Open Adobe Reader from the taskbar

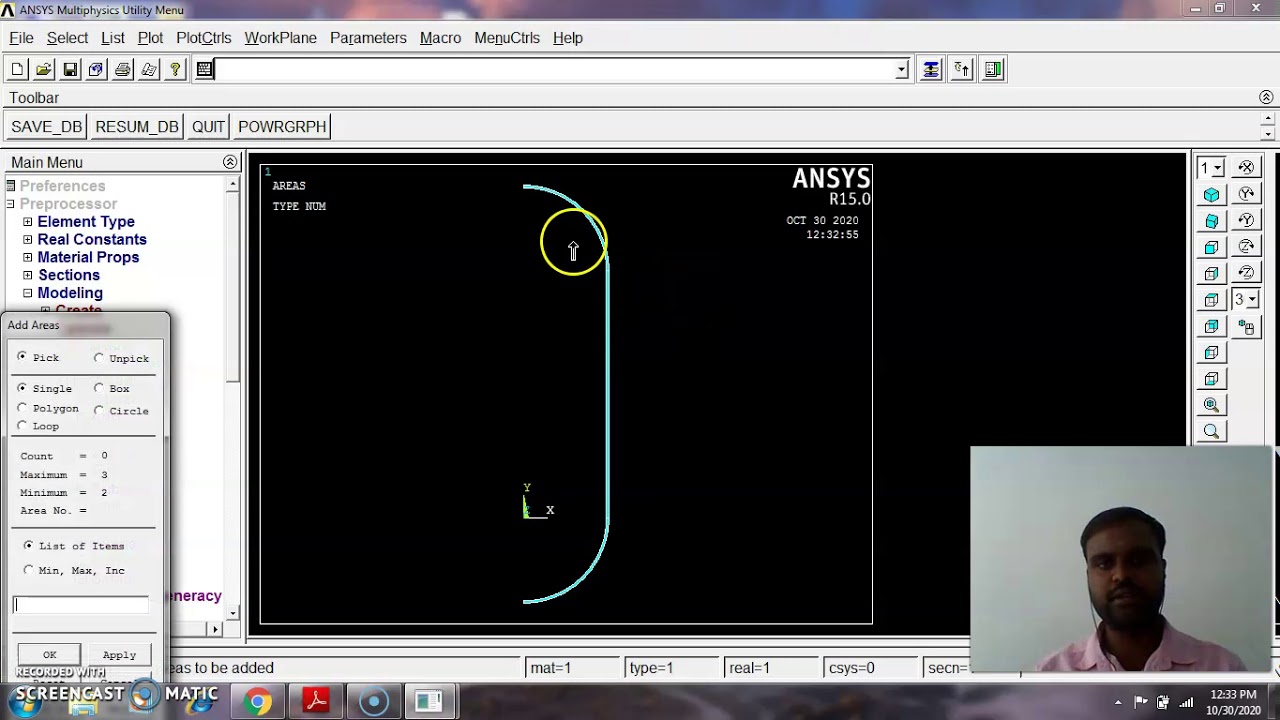tap(316, 702)
